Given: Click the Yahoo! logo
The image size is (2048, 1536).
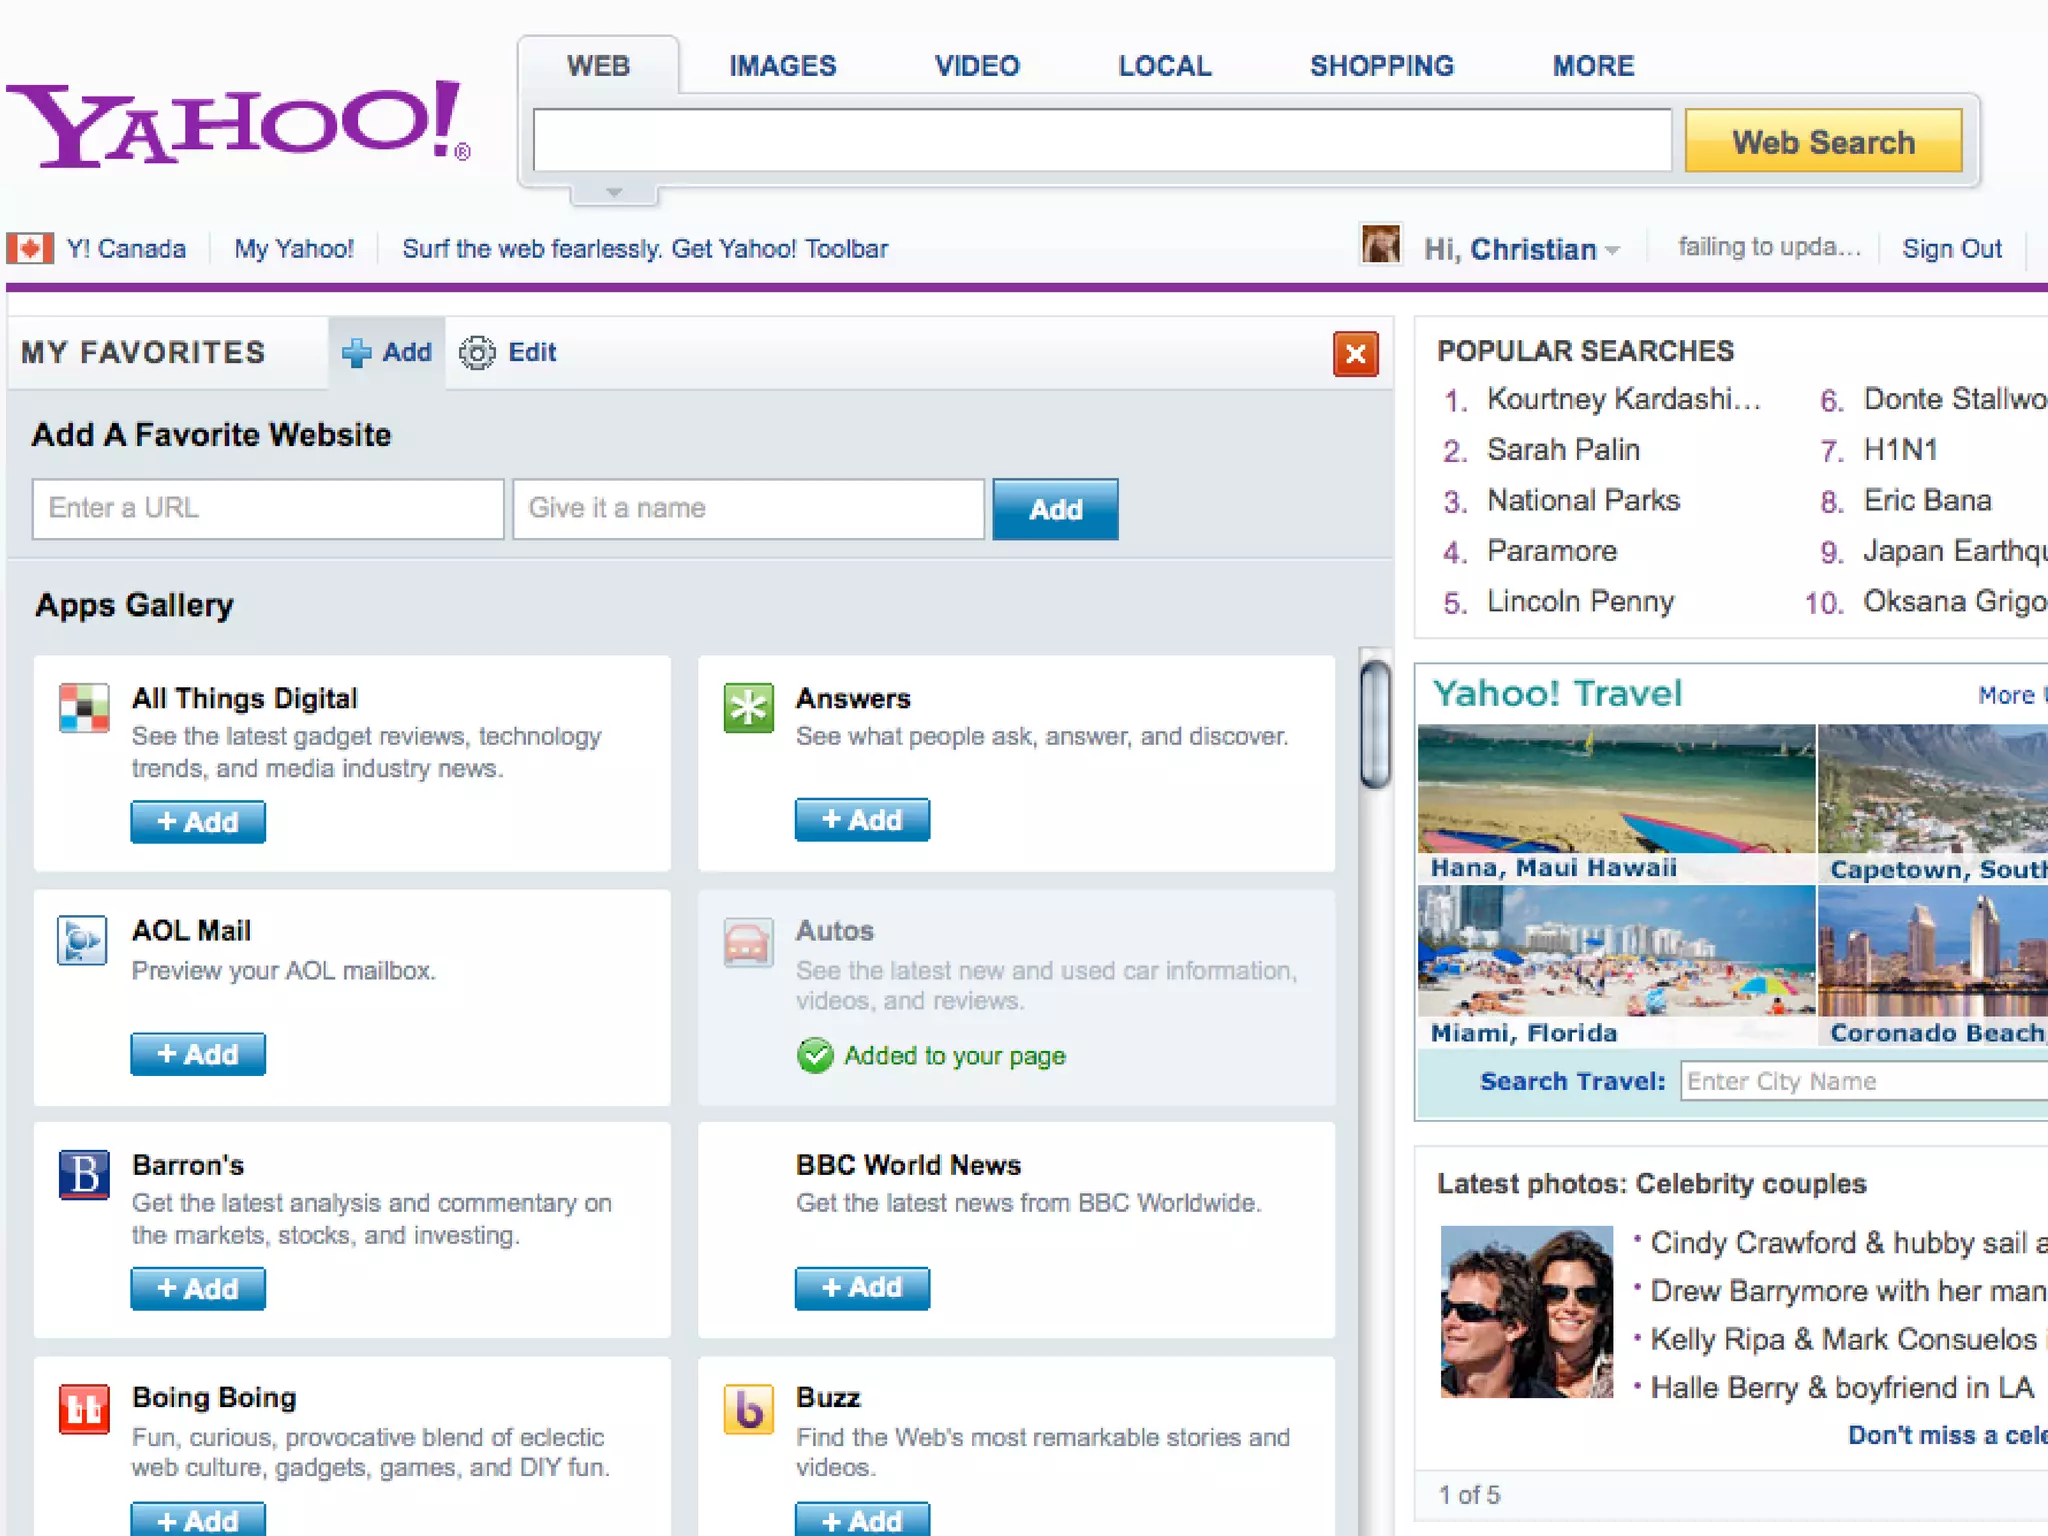Looking at the screenshot, I should click(x=238, y=123).
